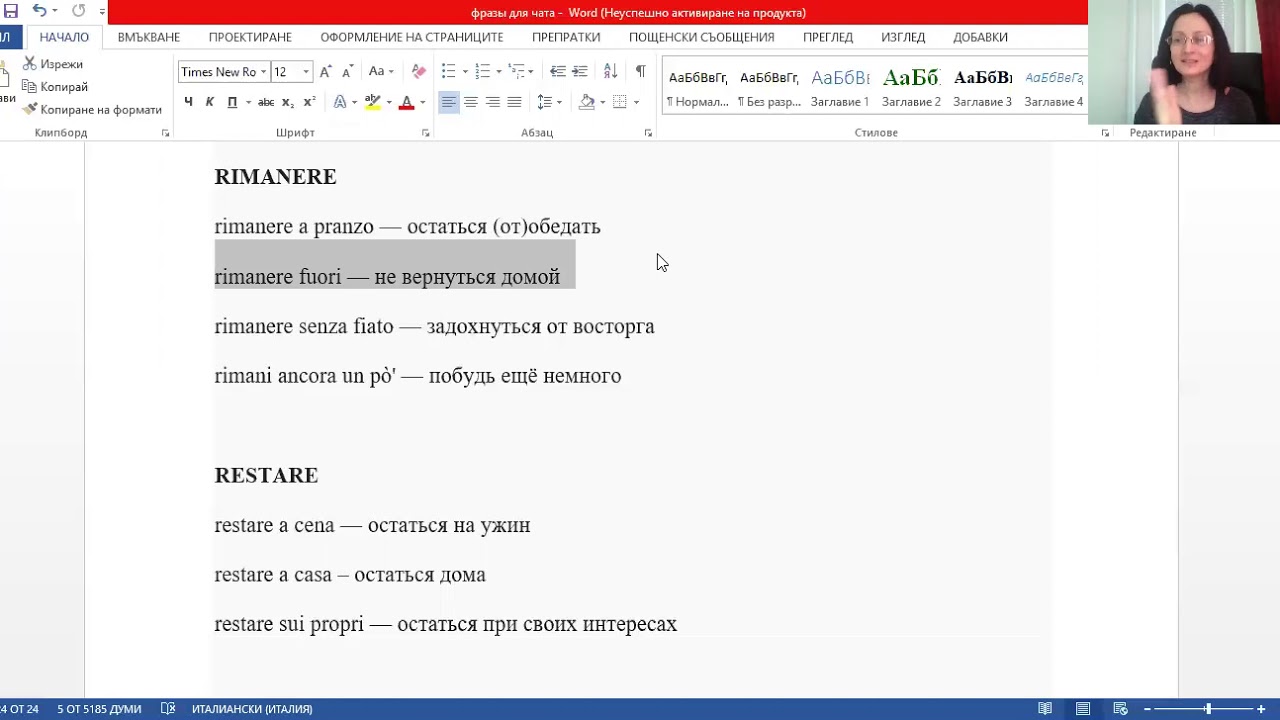Toggle italic (К) formatting
Image resolution: width=1280 pixels, height=720 pixels.
tap(209, 102)
